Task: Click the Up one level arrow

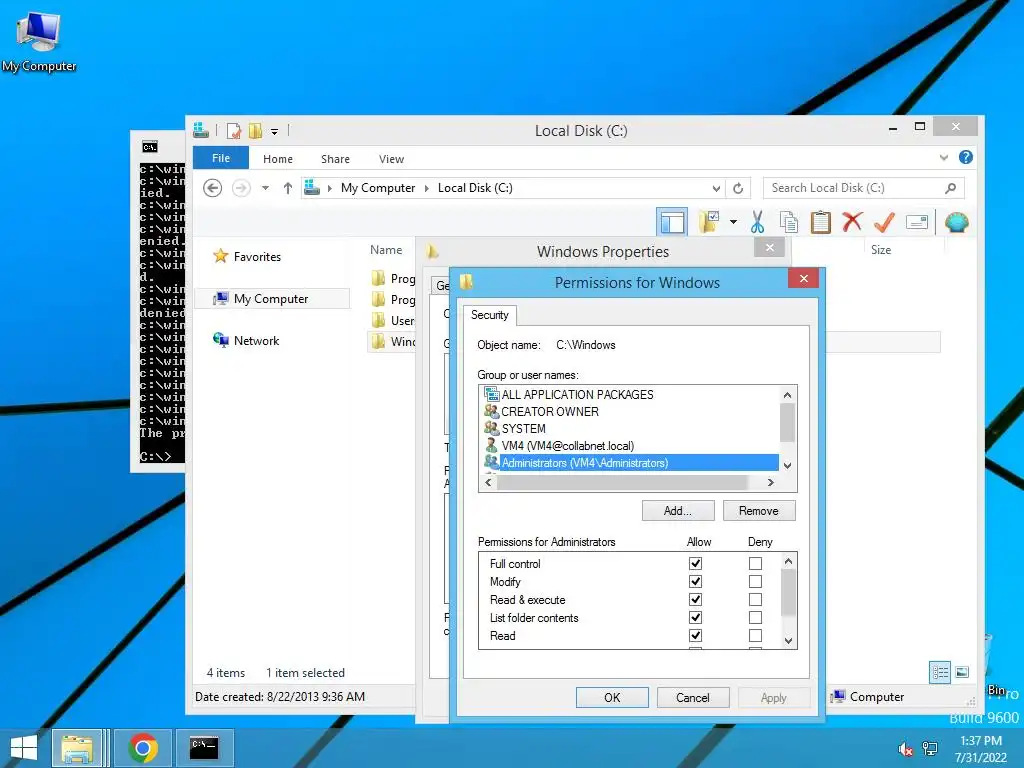Action: tap(287, 188)
